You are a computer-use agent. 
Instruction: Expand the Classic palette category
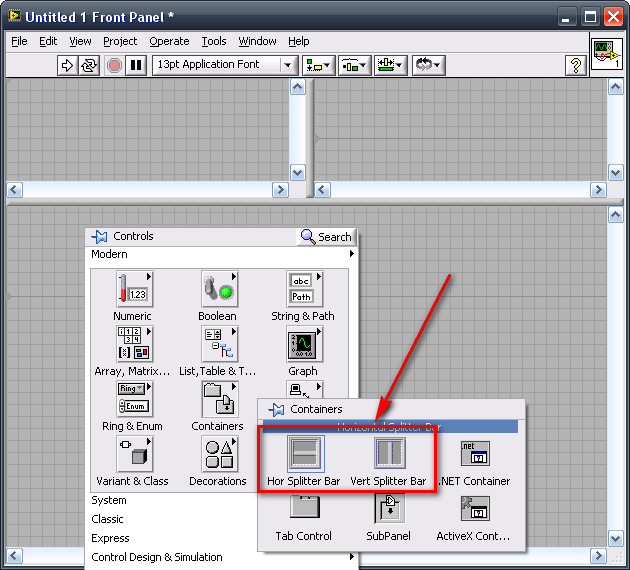tap(108, 519)
